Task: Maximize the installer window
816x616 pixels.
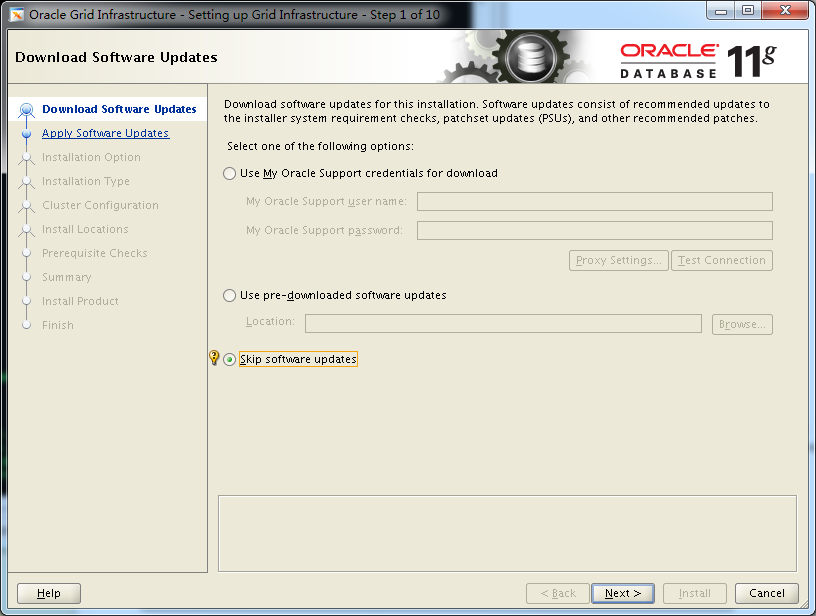Action: pyautogui.click(x=748, y=11)
